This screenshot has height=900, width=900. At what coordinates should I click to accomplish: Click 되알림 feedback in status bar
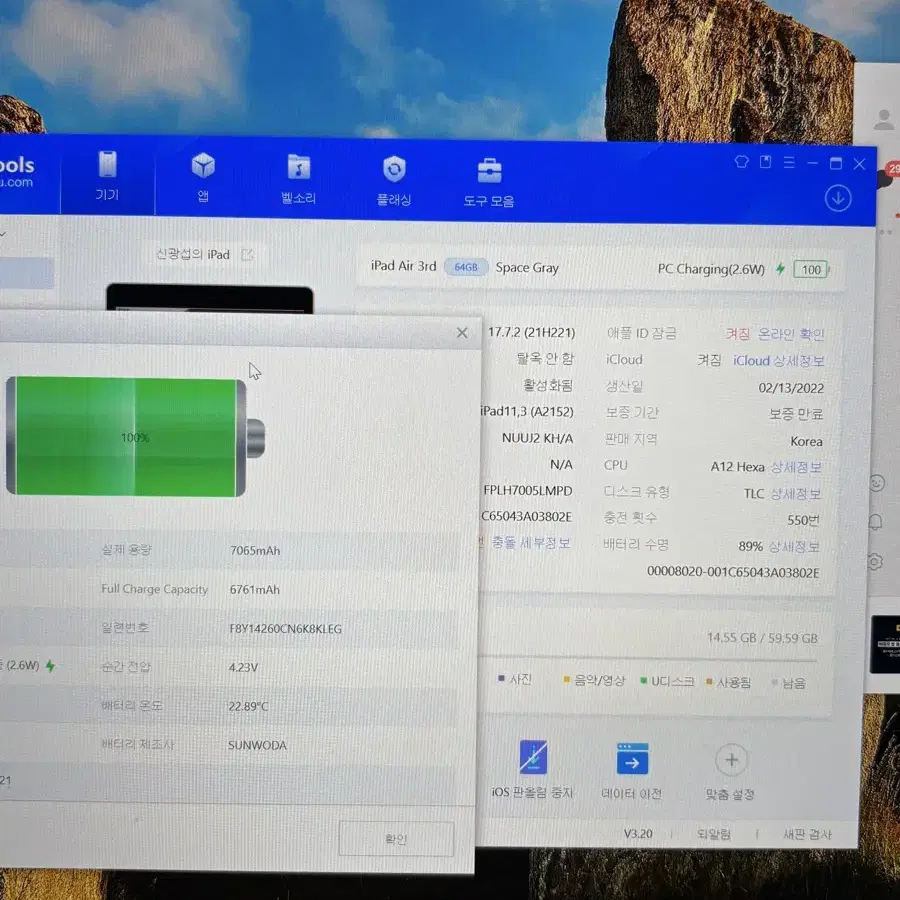tap(713, 834)
